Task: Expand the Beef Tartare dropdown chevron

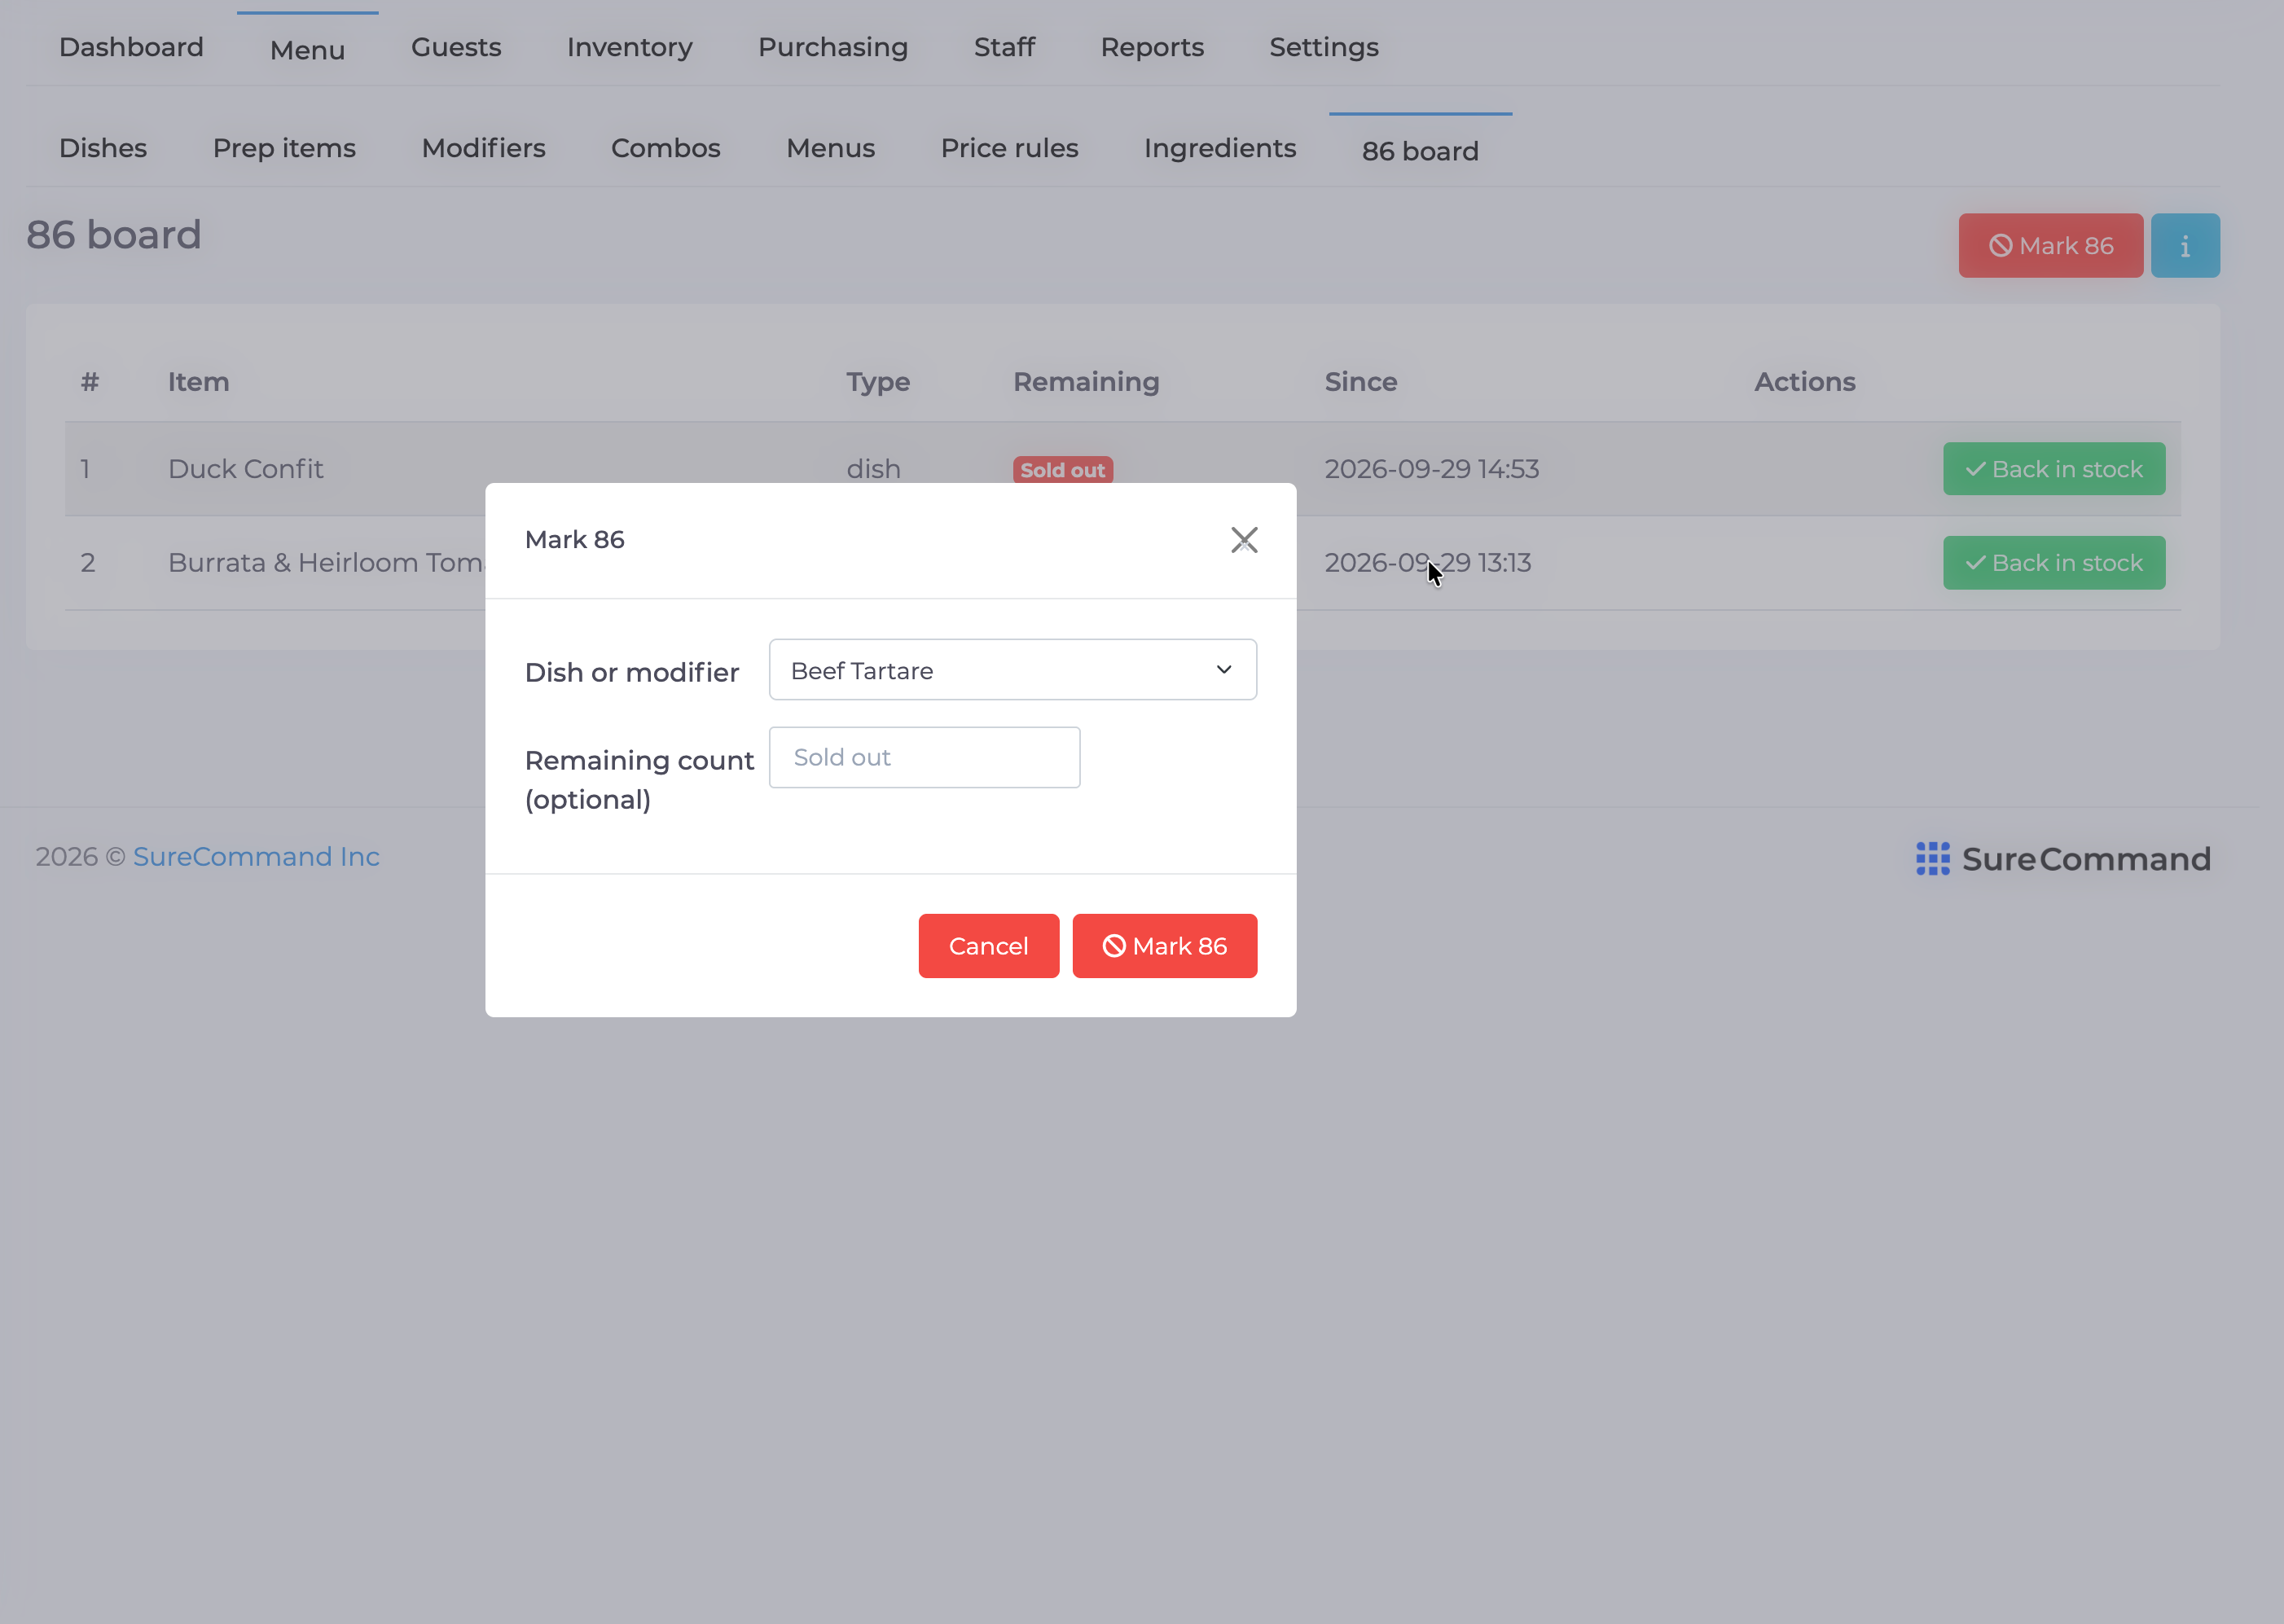Action: pos(1223,669)
